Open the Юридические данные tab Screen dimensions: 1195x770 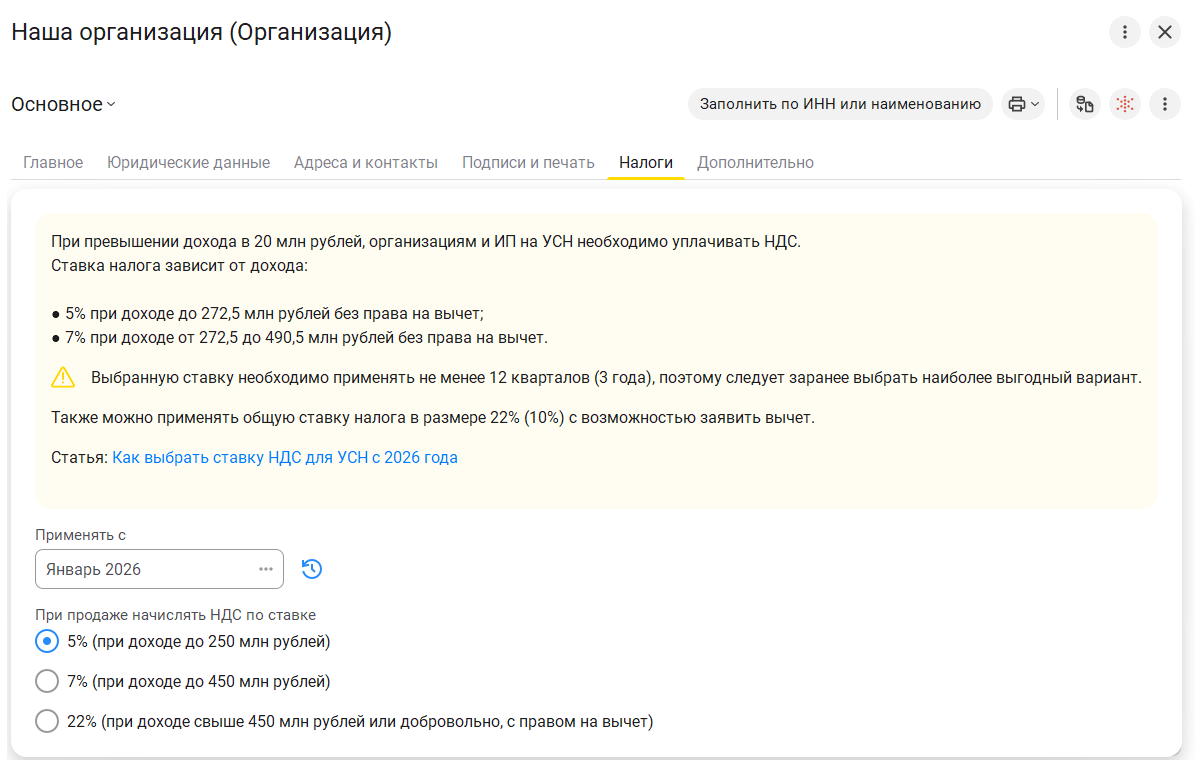coord(188,162)
